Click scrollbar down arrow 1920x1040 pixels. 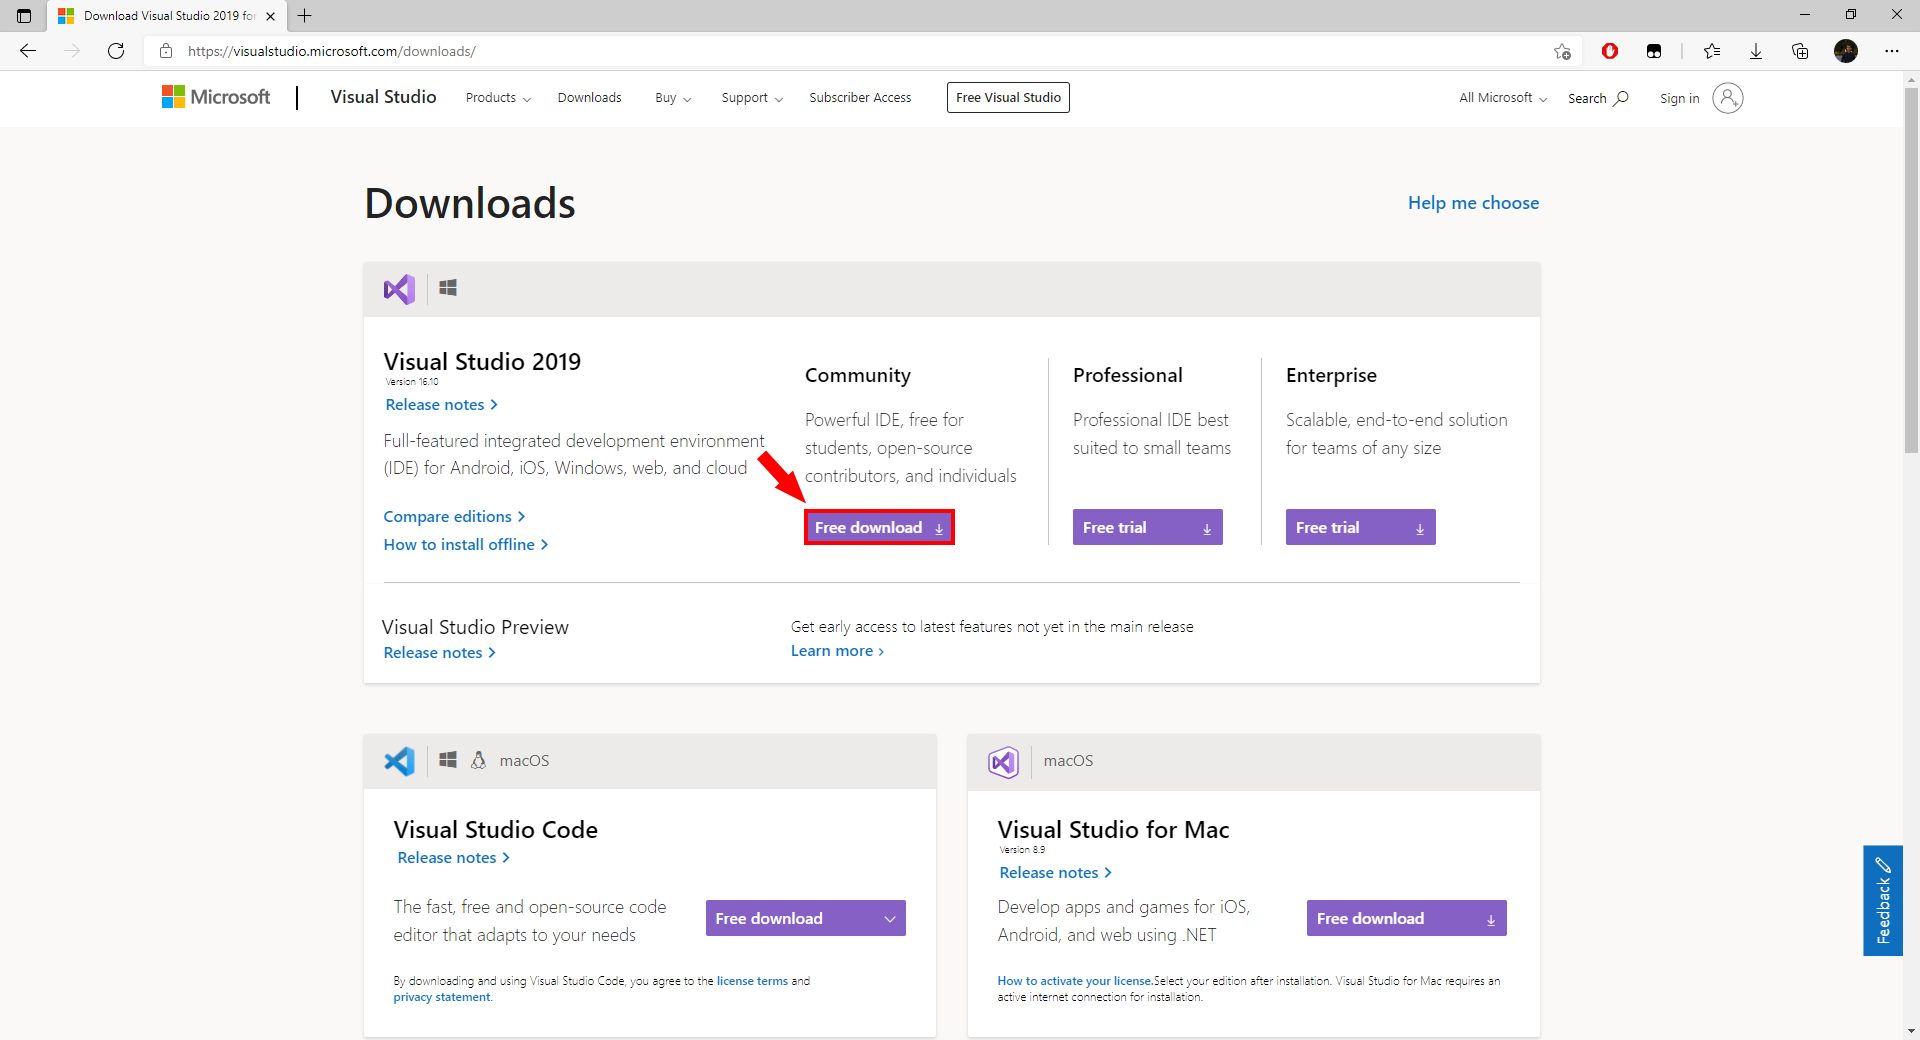point(1911,1031)
